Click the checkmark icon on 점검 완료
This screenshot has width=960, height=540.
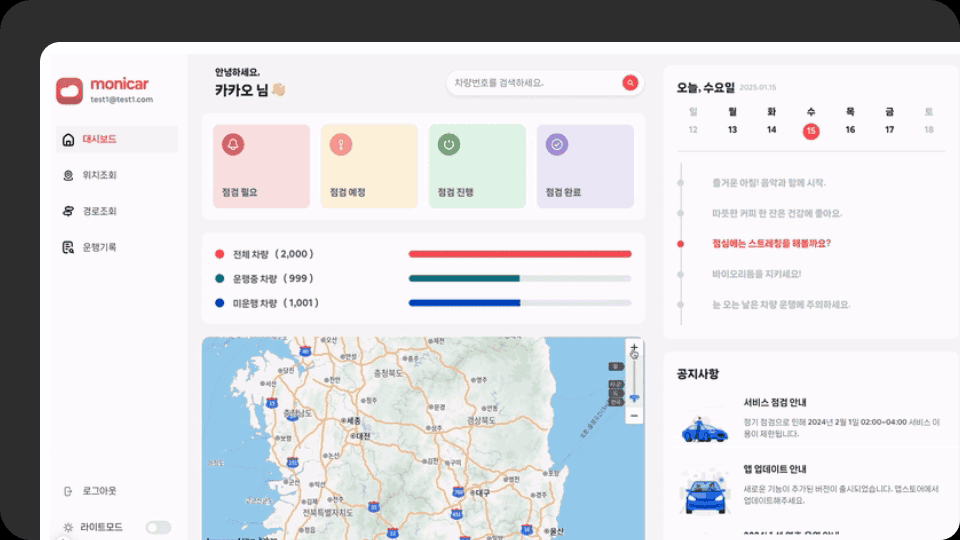[557, 144]
